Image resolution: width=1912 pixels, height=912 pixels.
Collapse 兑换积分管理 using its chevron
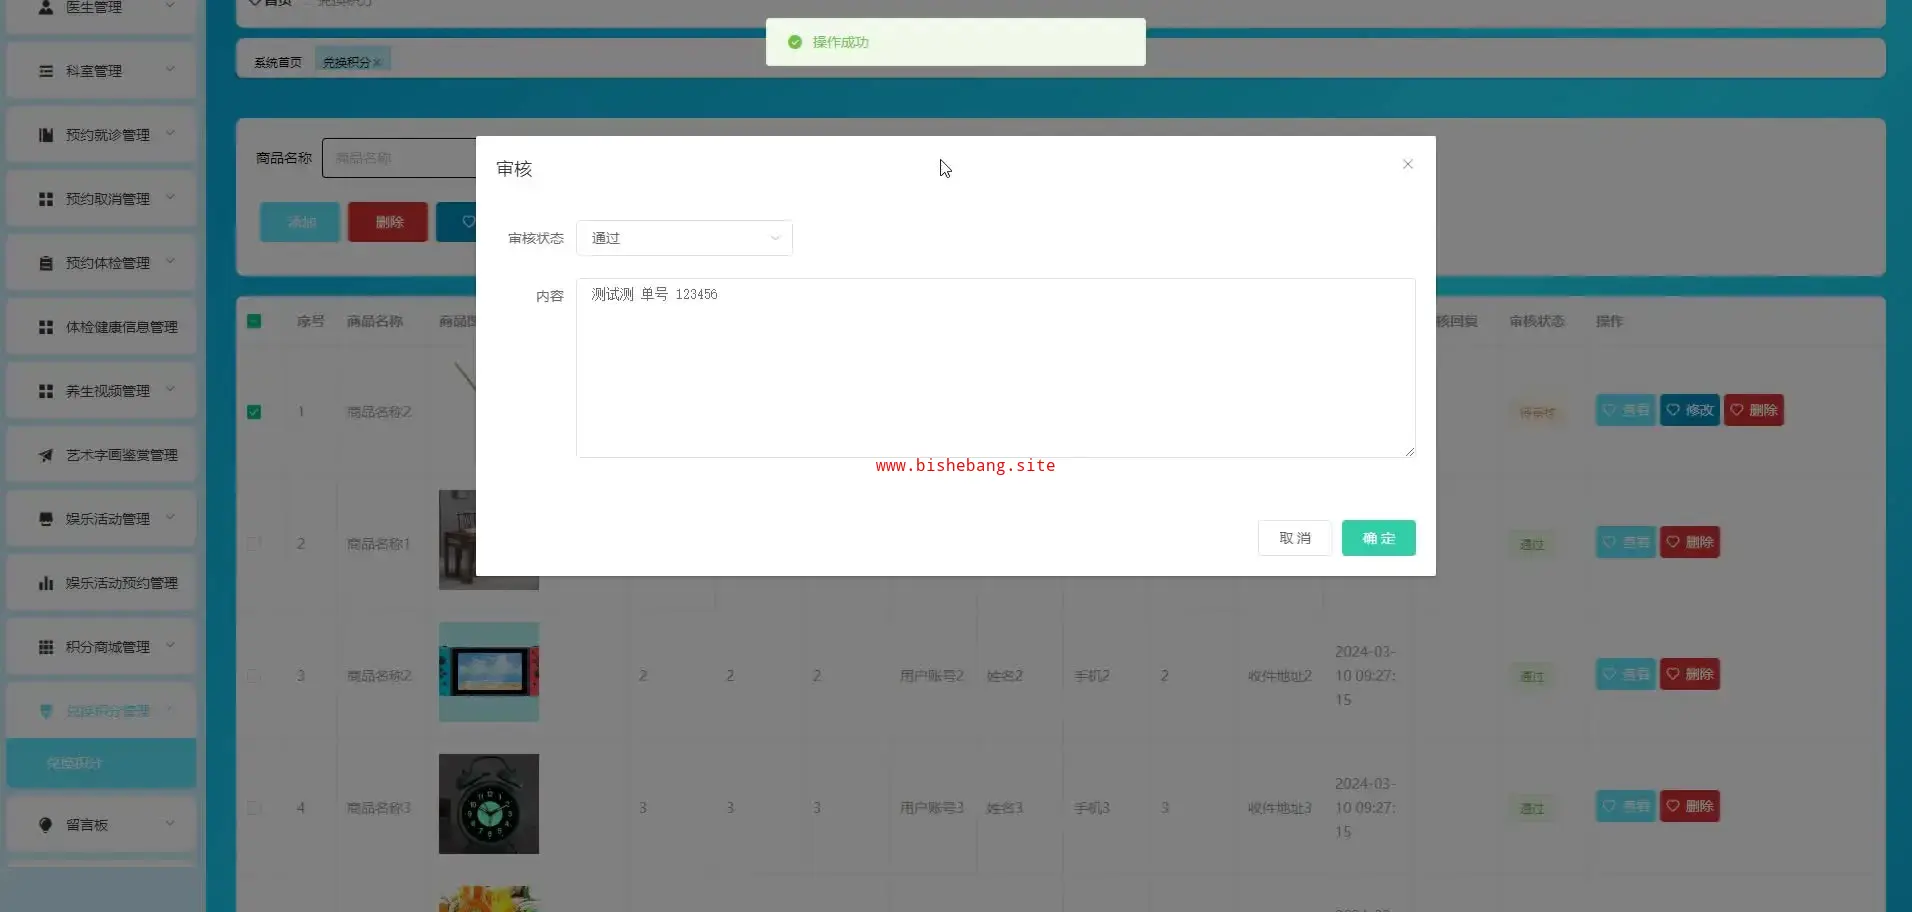[x=170, y=710]
